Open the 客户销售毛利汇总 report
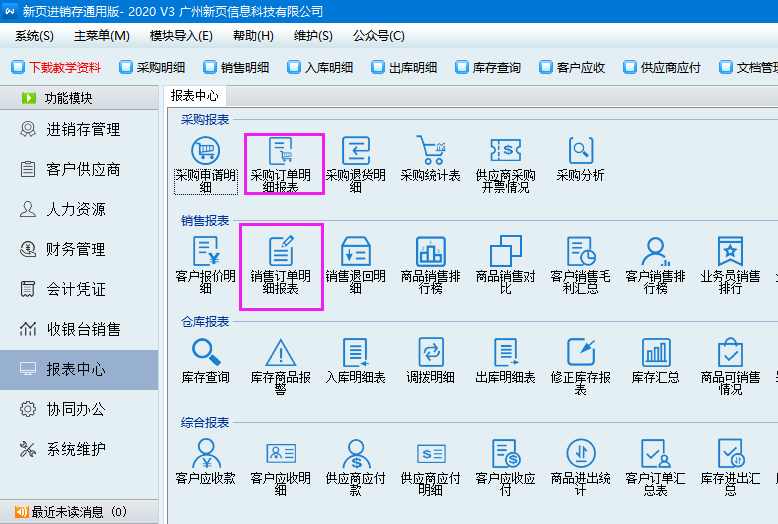Image resolution: width=778 pixels, height=524 pixels. click(581, 265)
